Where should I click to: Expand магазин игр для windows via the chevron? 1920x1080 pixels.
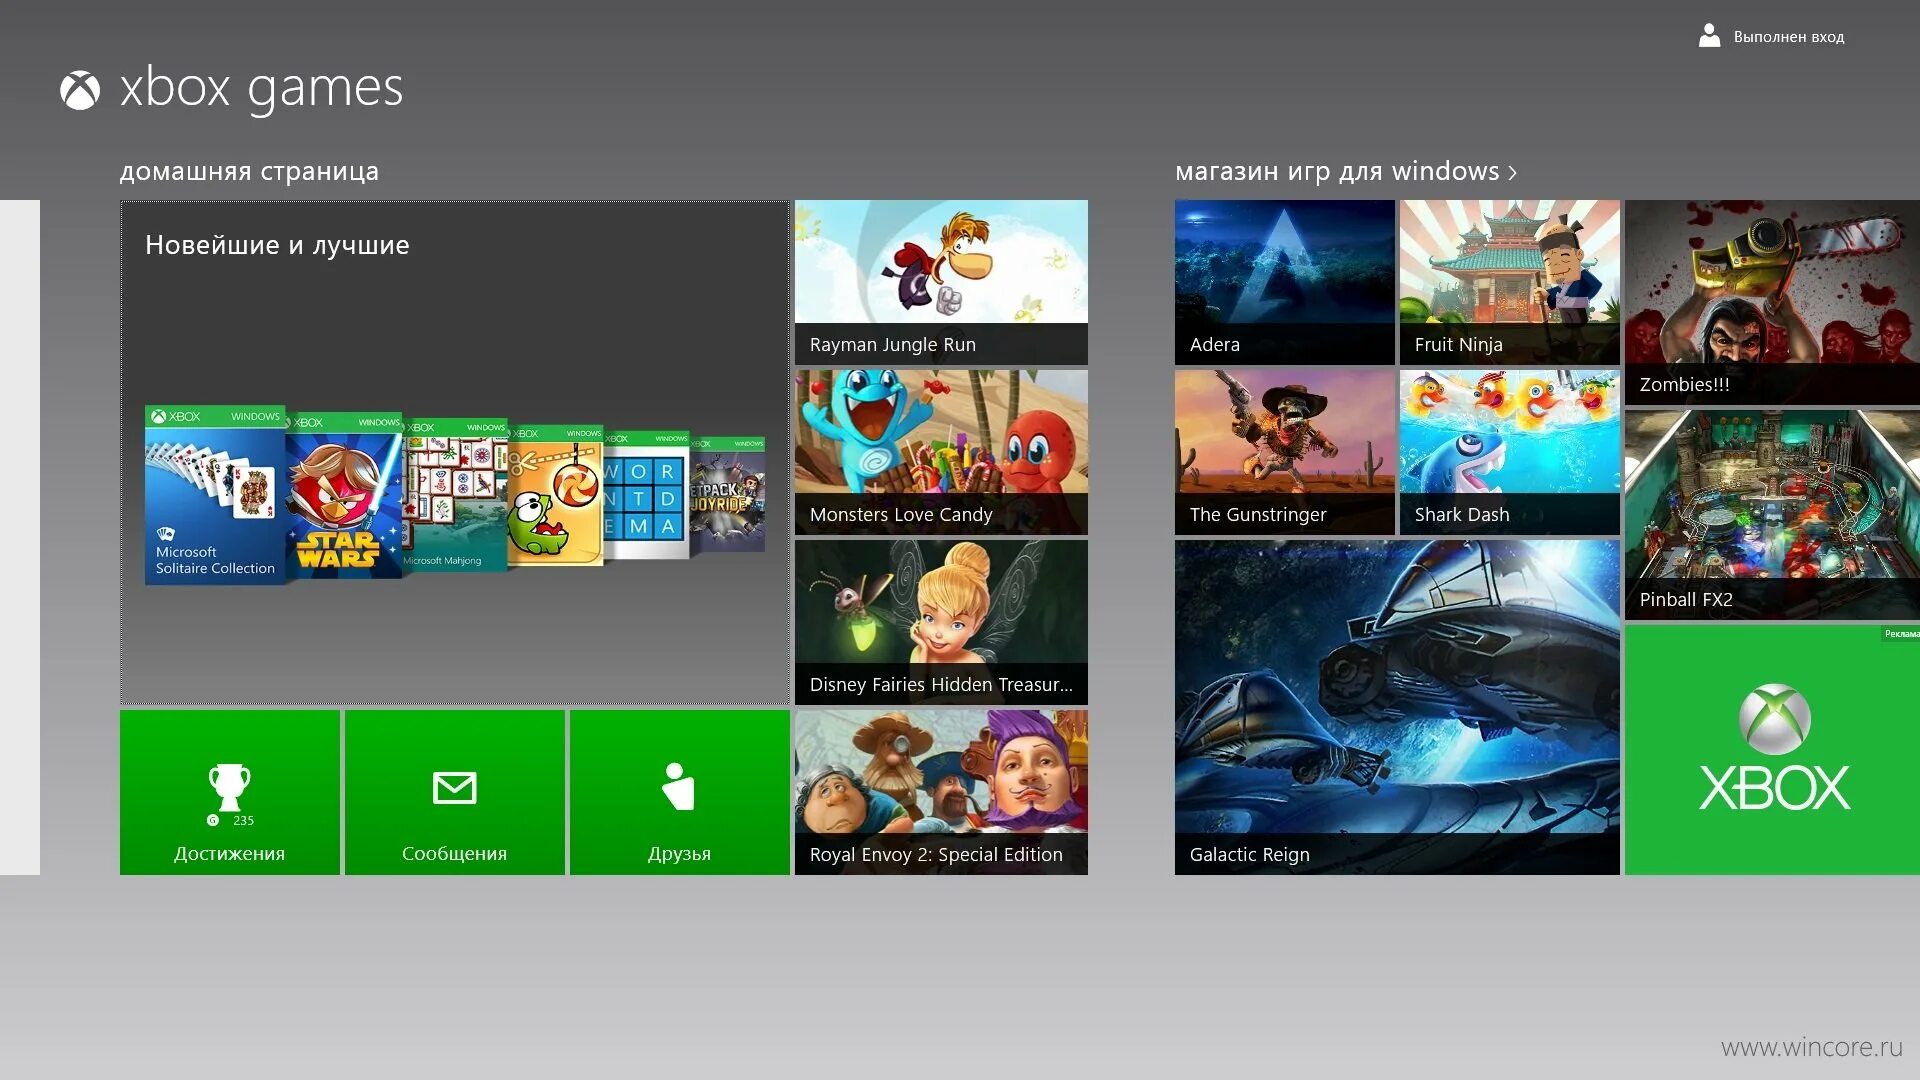(1512, 171)
